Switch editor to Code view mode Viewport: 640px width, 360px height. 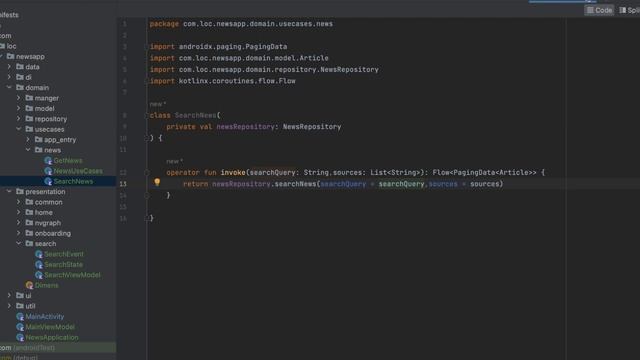[599, 10]
